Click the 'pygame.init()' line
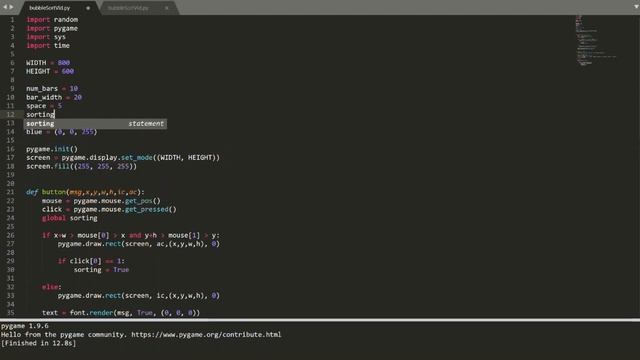The image size is (640, 360). coord(52,149)
